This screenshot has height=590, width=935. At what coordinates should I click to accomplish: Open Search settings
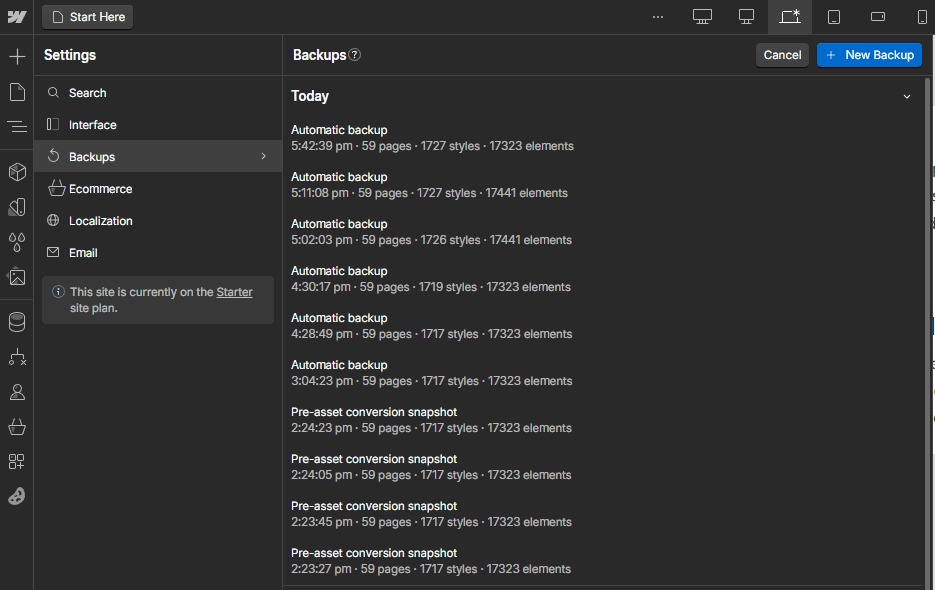click(x=158, y=92)
